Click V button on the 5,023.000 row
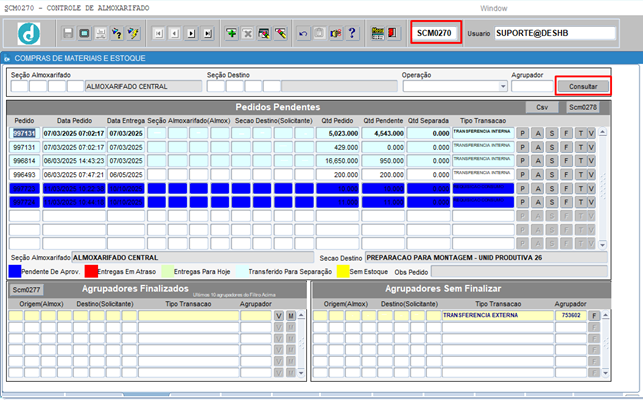Image resolution: width=643 pixels, height=400 pixels. pos(591,133)
